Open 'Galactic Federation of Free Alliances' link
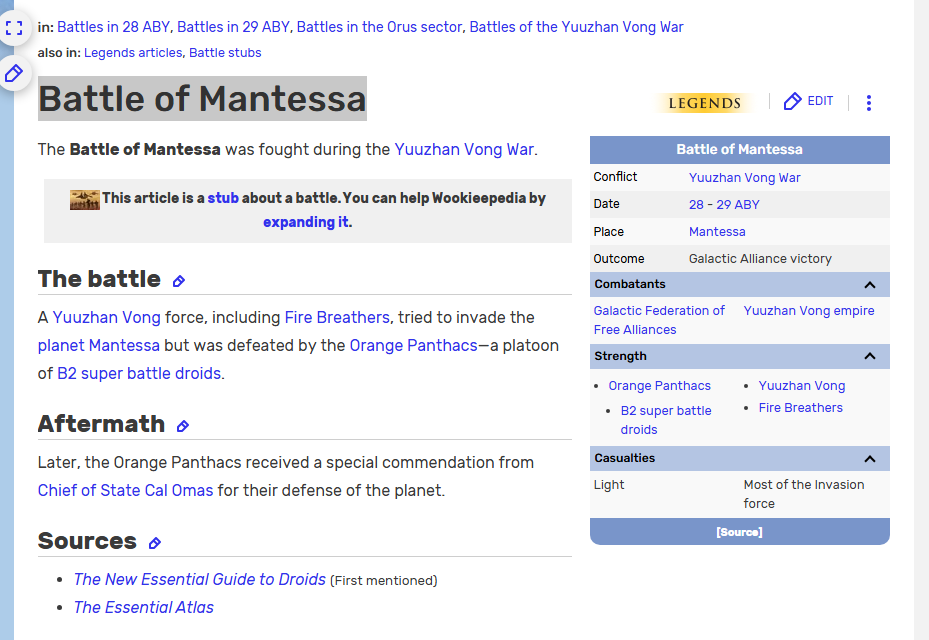This screenshot has height=640, width=929. tap(659, 320)
